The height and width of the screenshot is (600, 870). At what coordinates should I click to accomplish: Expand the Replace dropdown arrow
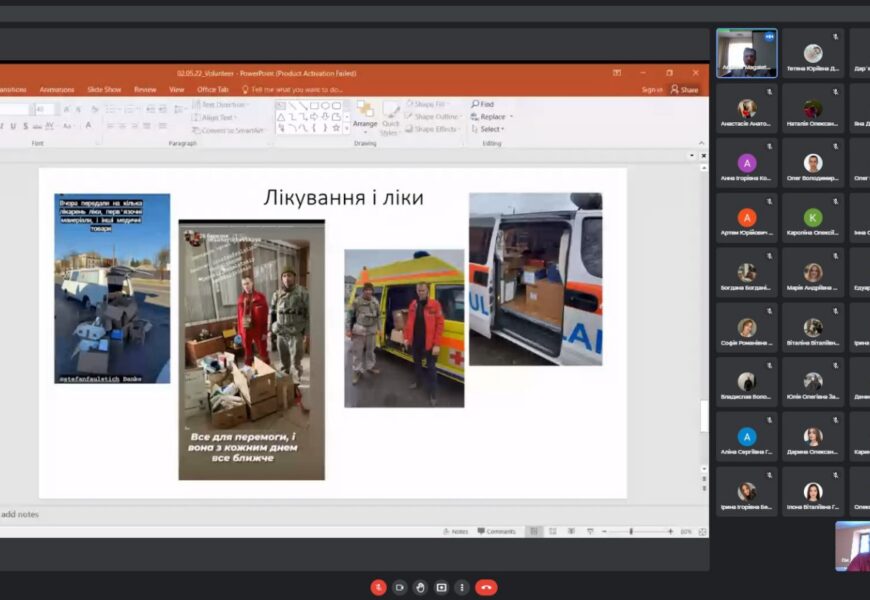pyautogui.click(x=509, y=117)
